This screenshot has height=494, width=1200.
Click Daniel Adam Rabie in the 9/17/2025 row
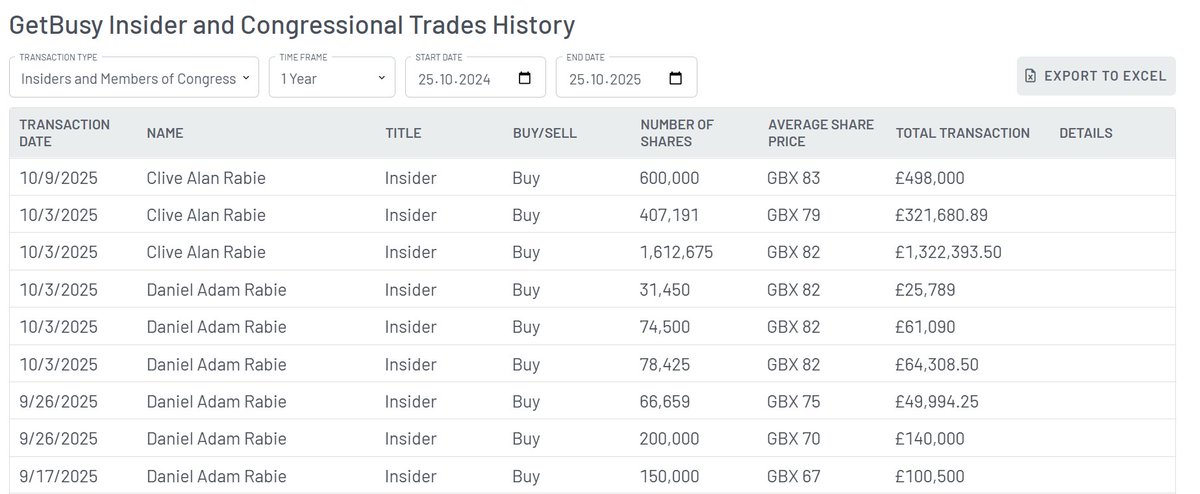tap(216, 476)
